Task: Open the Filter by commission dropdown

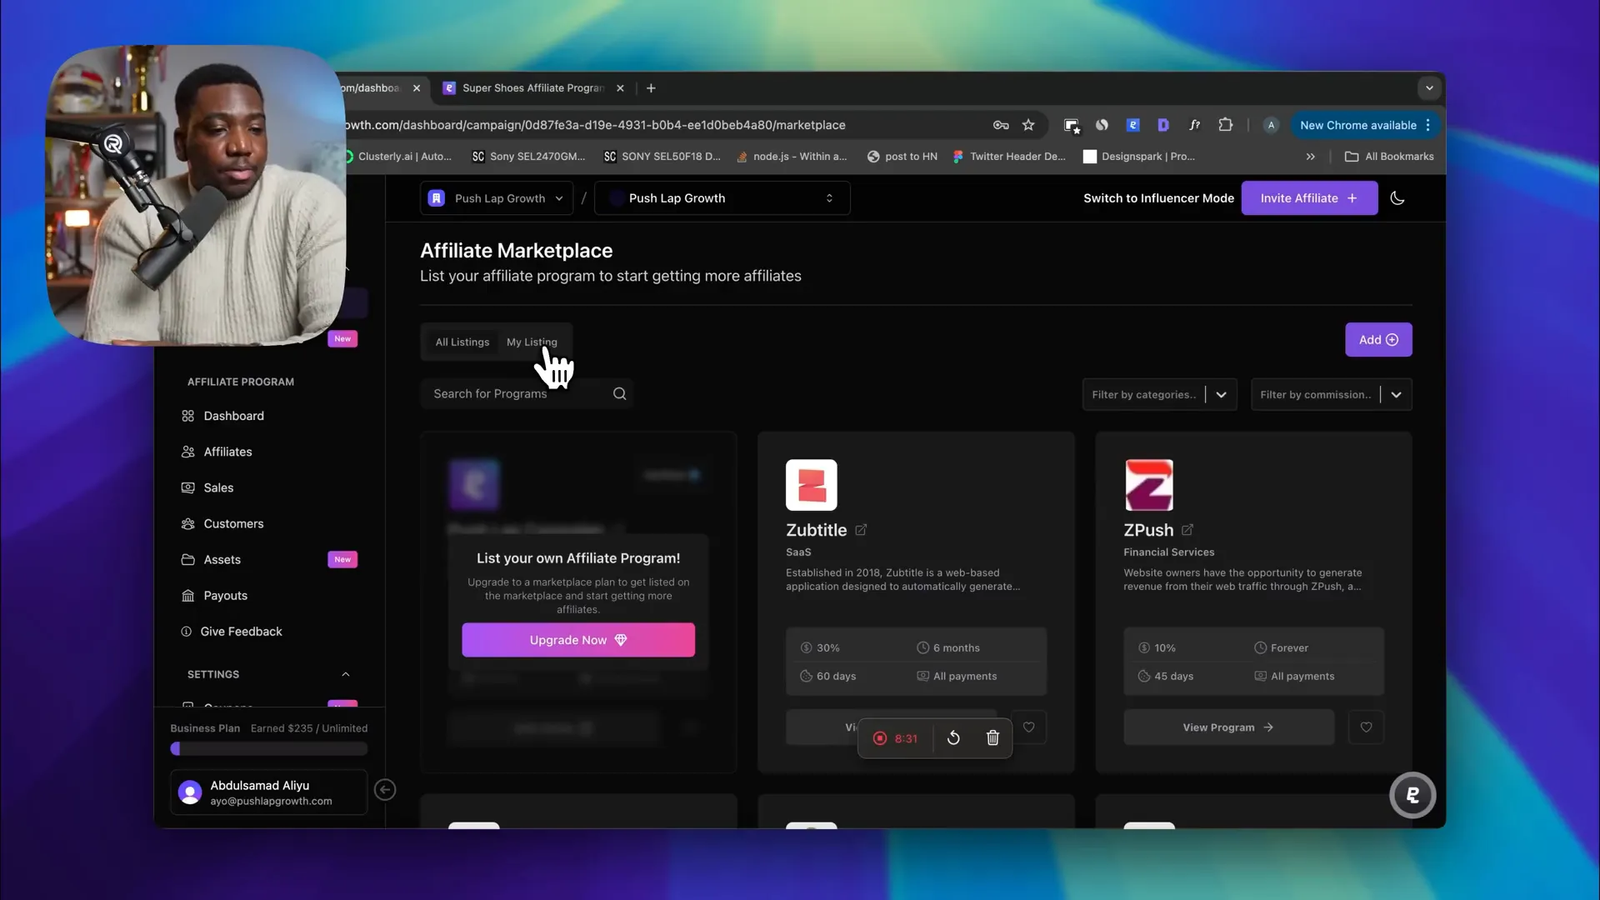Action: [1331, 395]
